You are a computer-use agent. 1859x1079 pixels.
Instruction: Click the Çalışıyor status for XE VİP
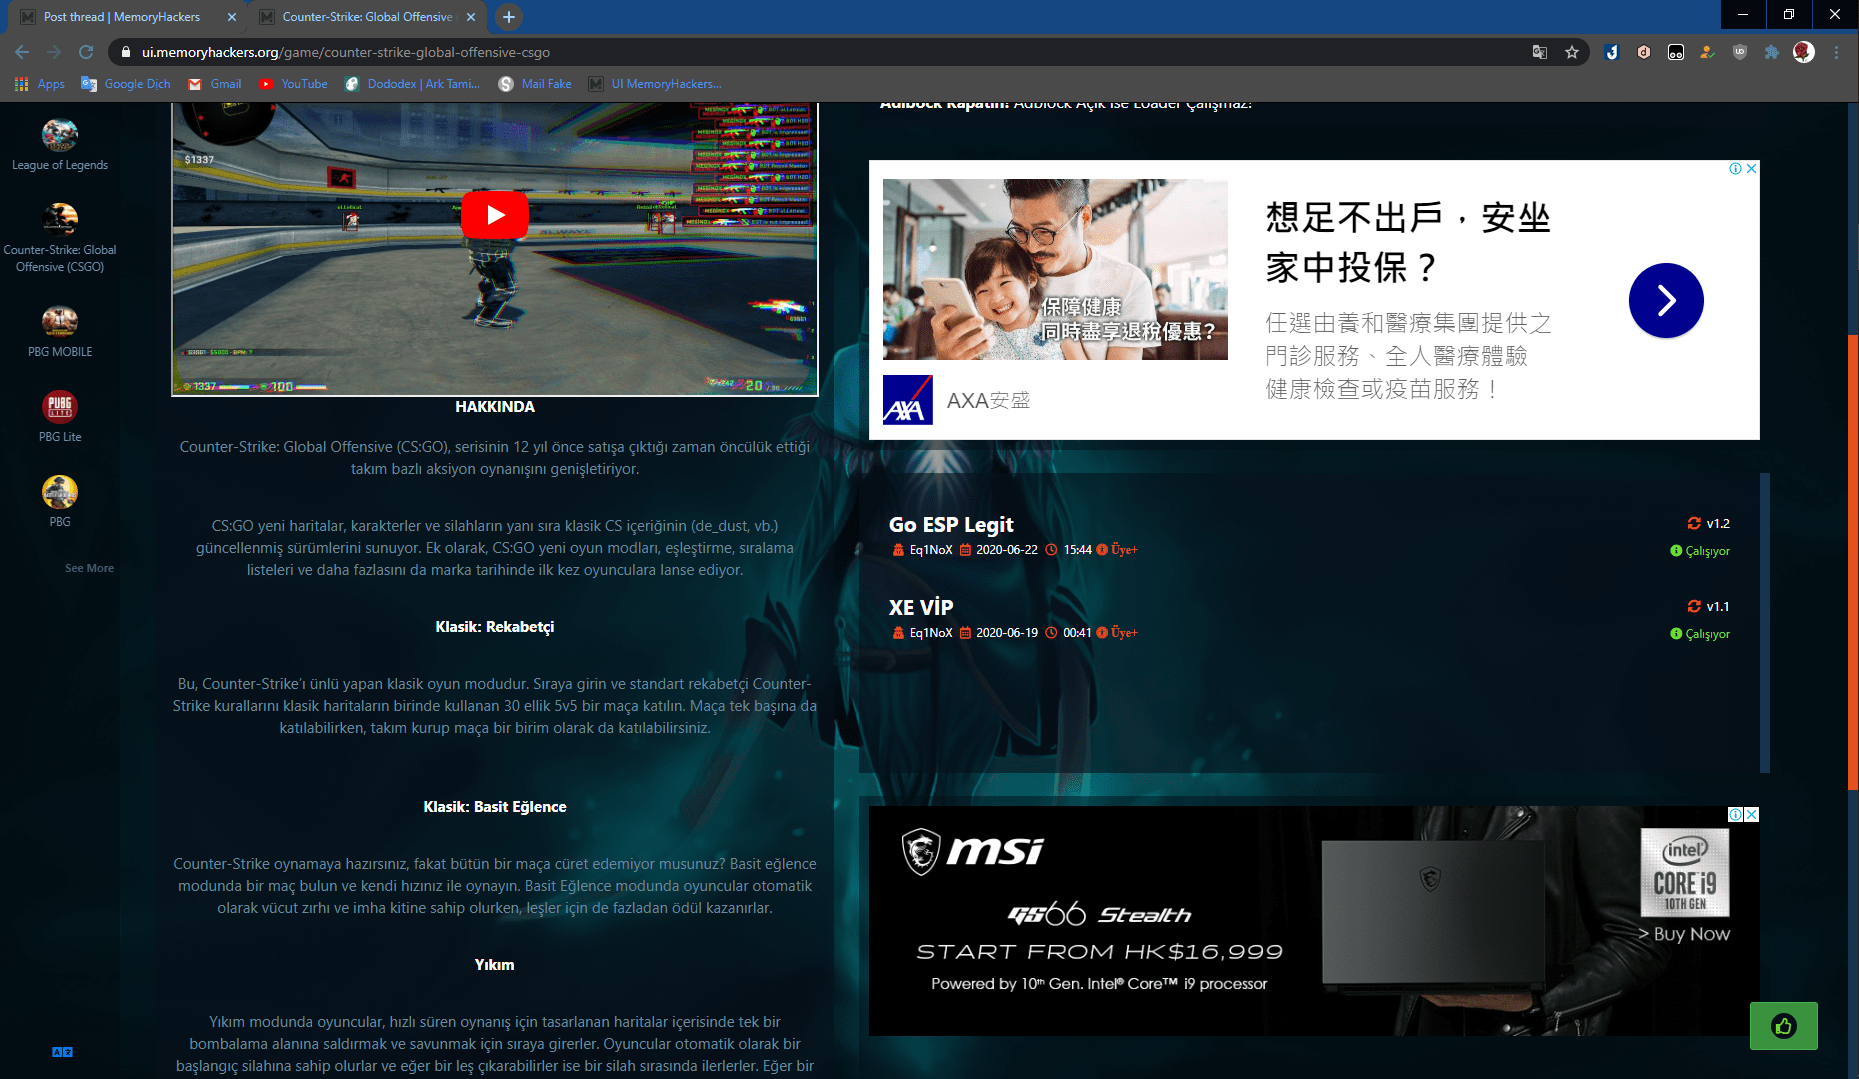[x=1700, y=634]
